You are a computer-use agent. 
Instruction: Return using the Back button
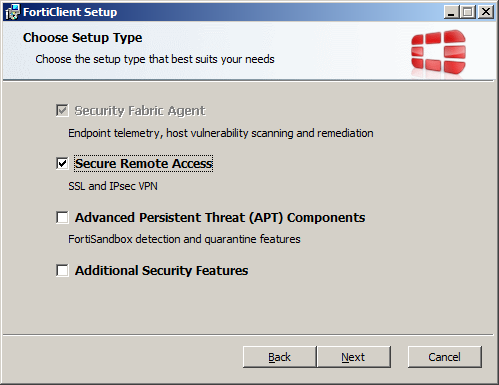tap(279, 357)
